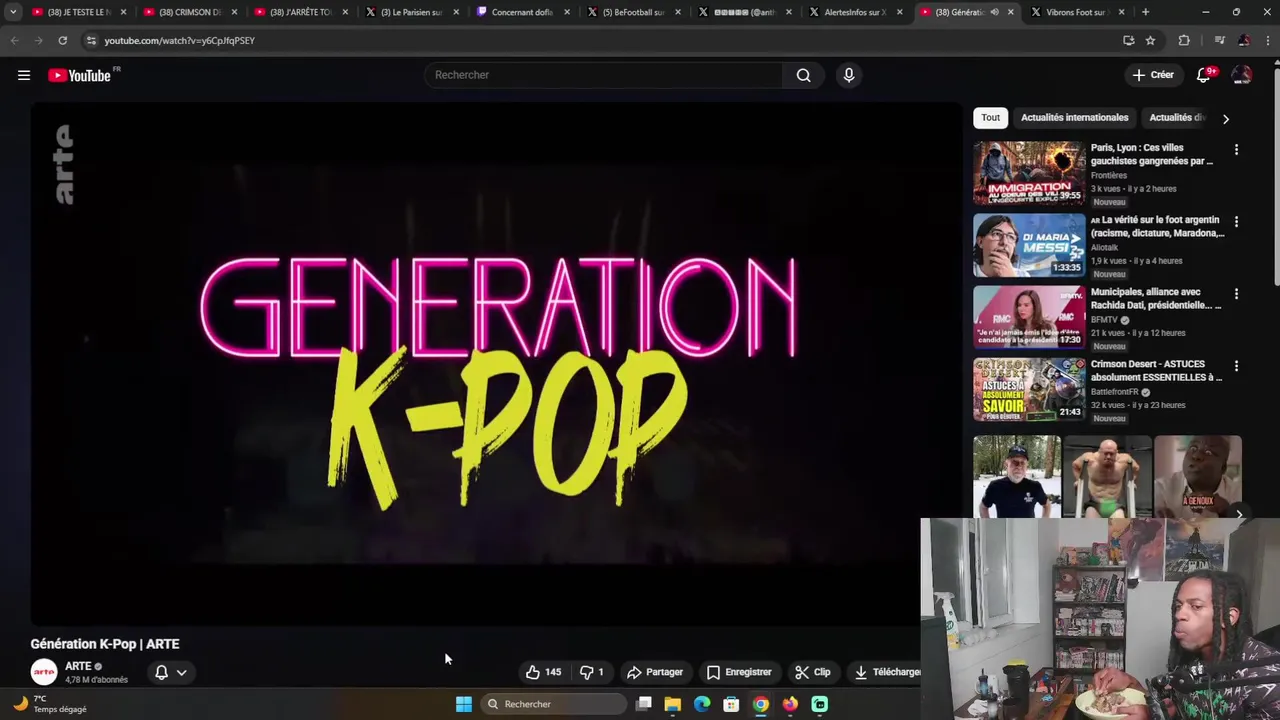This screenshot has height=720, width=1280.
Task: Select the Actualités internationales chip
Action: tap(1074, 117)
